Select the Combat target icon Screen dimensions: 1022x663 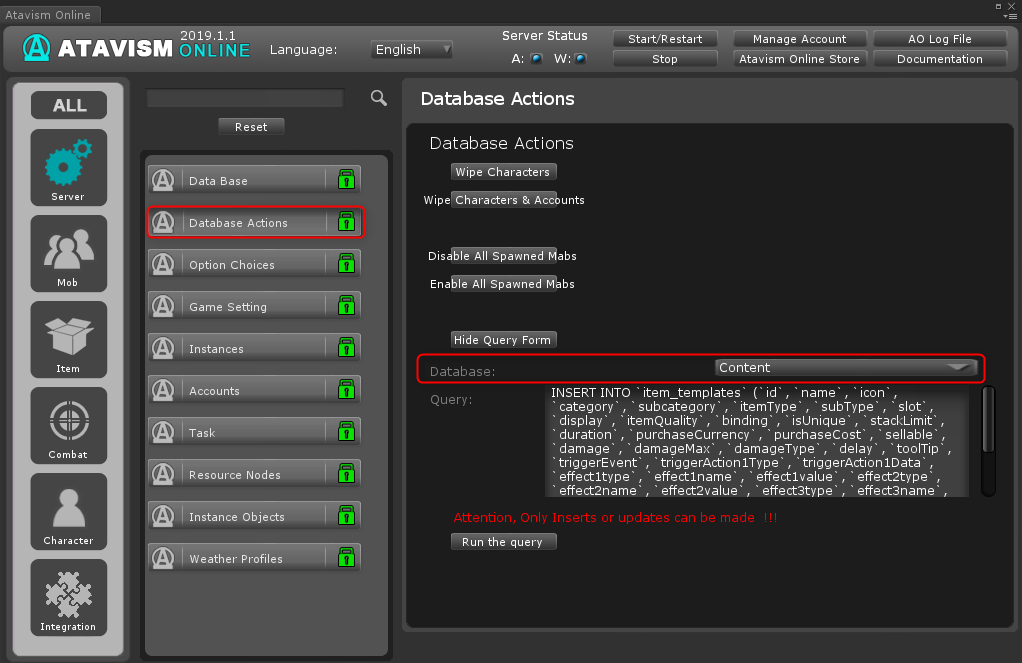69,423
